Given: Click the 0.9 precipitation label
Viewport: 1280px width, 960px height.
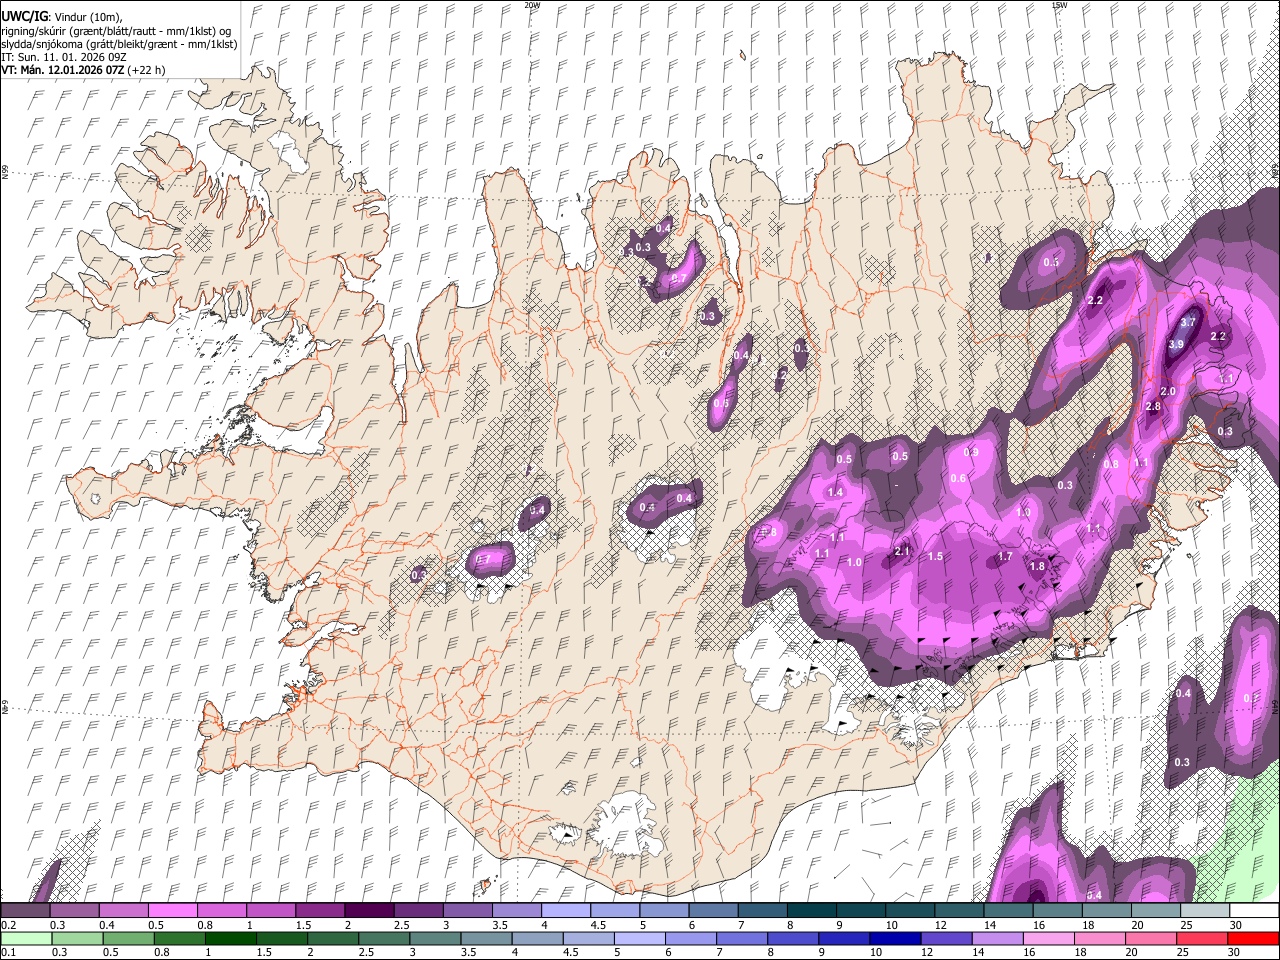Looking at the screenshot, I should tap(970, 452).
